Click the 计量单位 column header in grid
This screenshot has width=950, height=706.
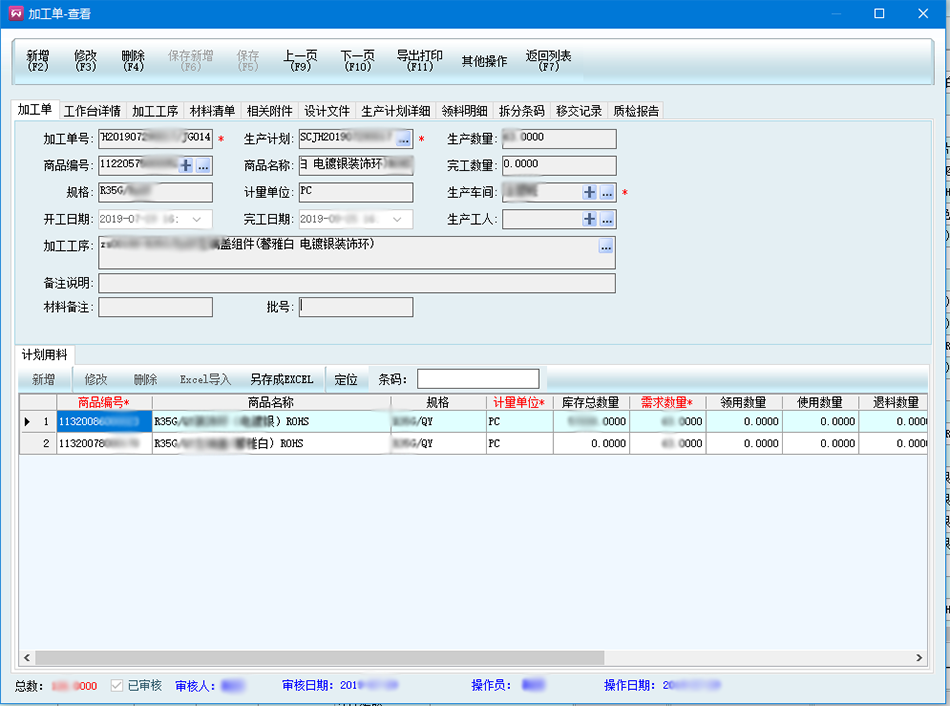[519, 402]
